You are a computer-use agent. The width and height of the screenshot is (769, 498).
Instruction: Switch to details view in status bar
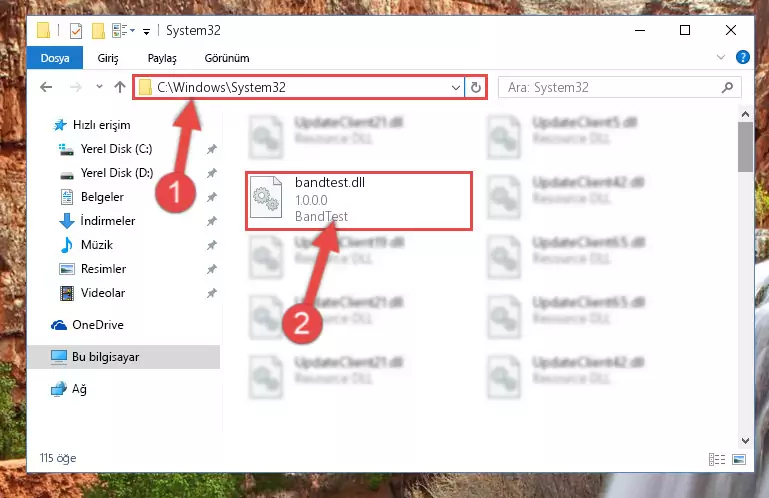(717, 460)
